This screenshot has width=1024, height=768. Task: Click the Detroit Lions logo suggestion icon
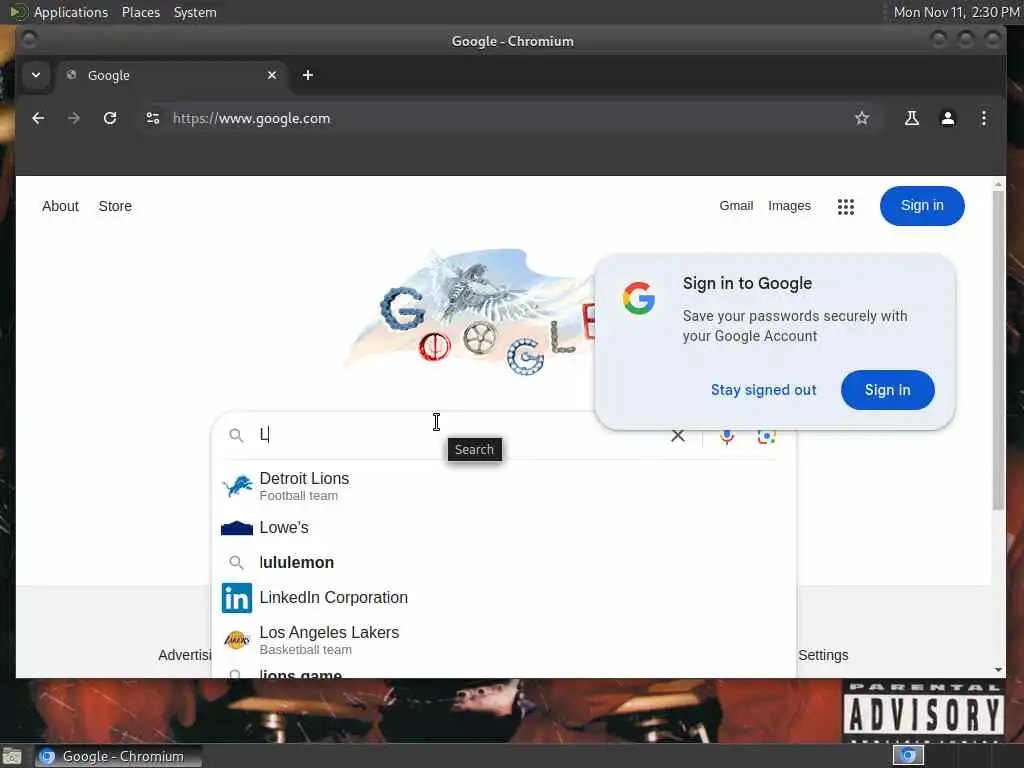point(237,486)
